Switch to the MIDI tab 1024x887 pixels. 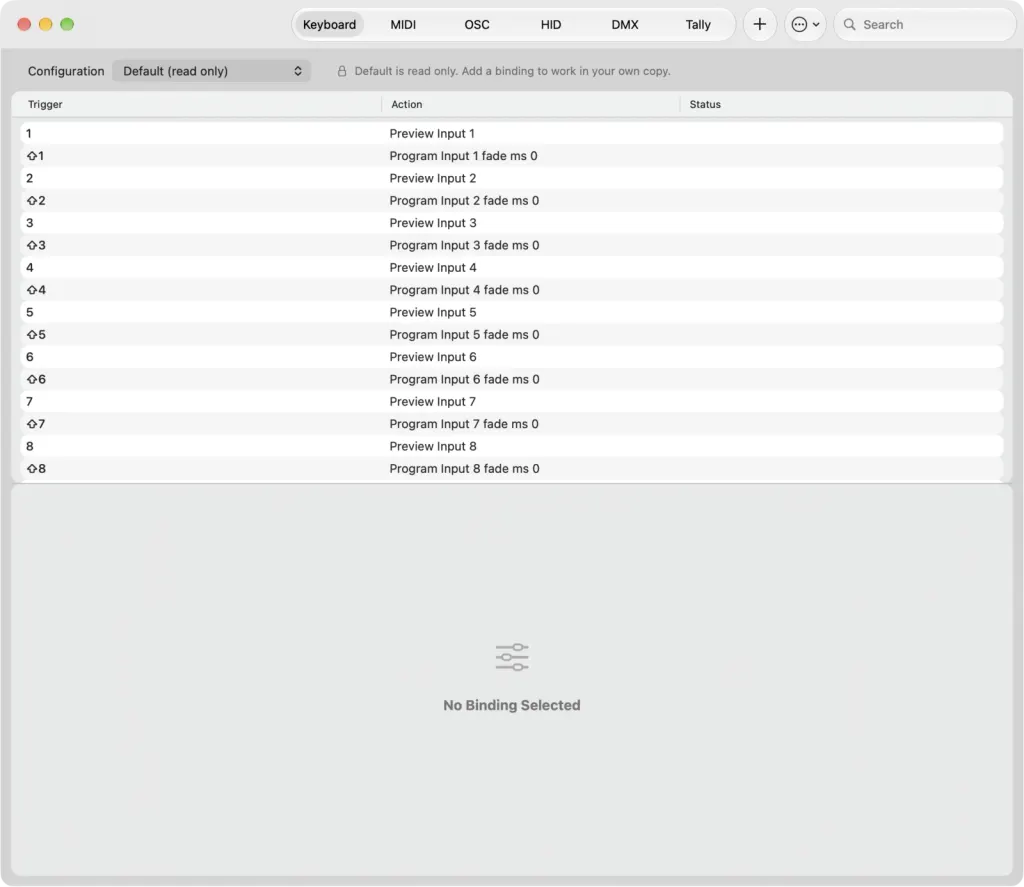(403, 25)
